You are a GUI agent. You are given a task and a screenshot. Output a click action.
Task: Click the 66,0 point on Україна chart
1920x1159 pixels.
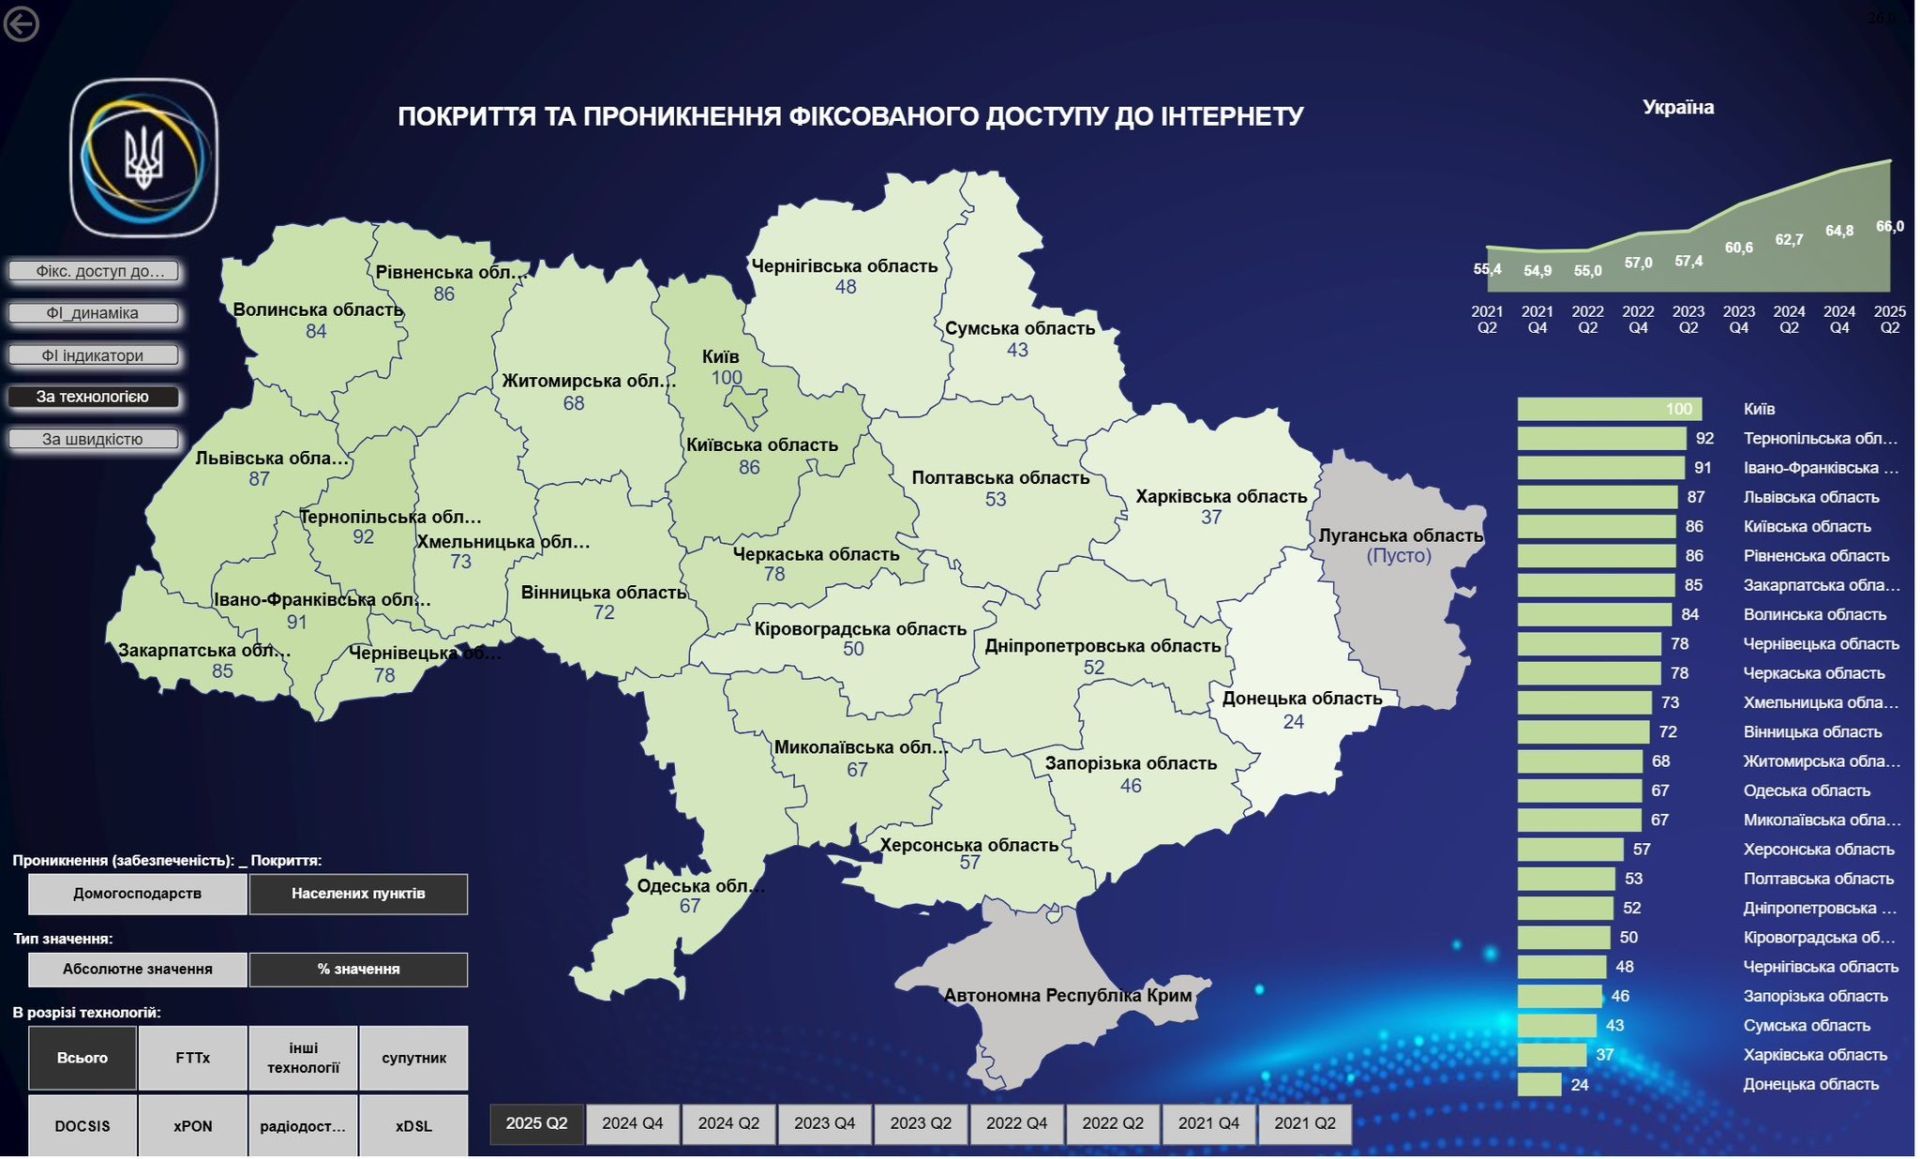tap(1889, 162)
